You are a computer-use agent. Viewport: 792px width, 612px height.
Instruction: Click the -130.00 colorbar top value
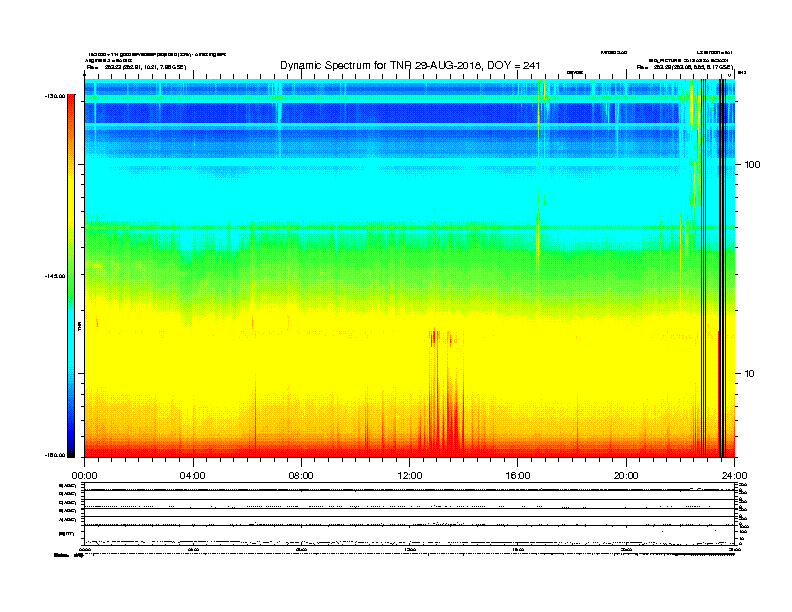55,96
